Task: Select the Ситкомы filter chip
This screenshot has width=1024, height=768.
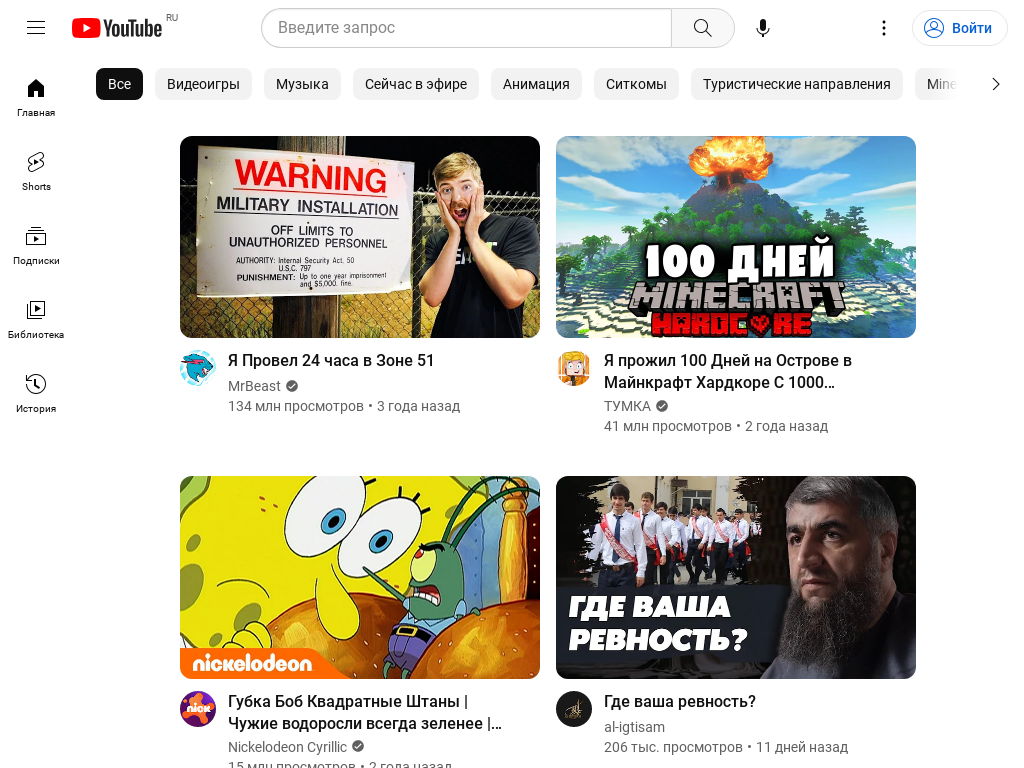Action: pos(636,84)
